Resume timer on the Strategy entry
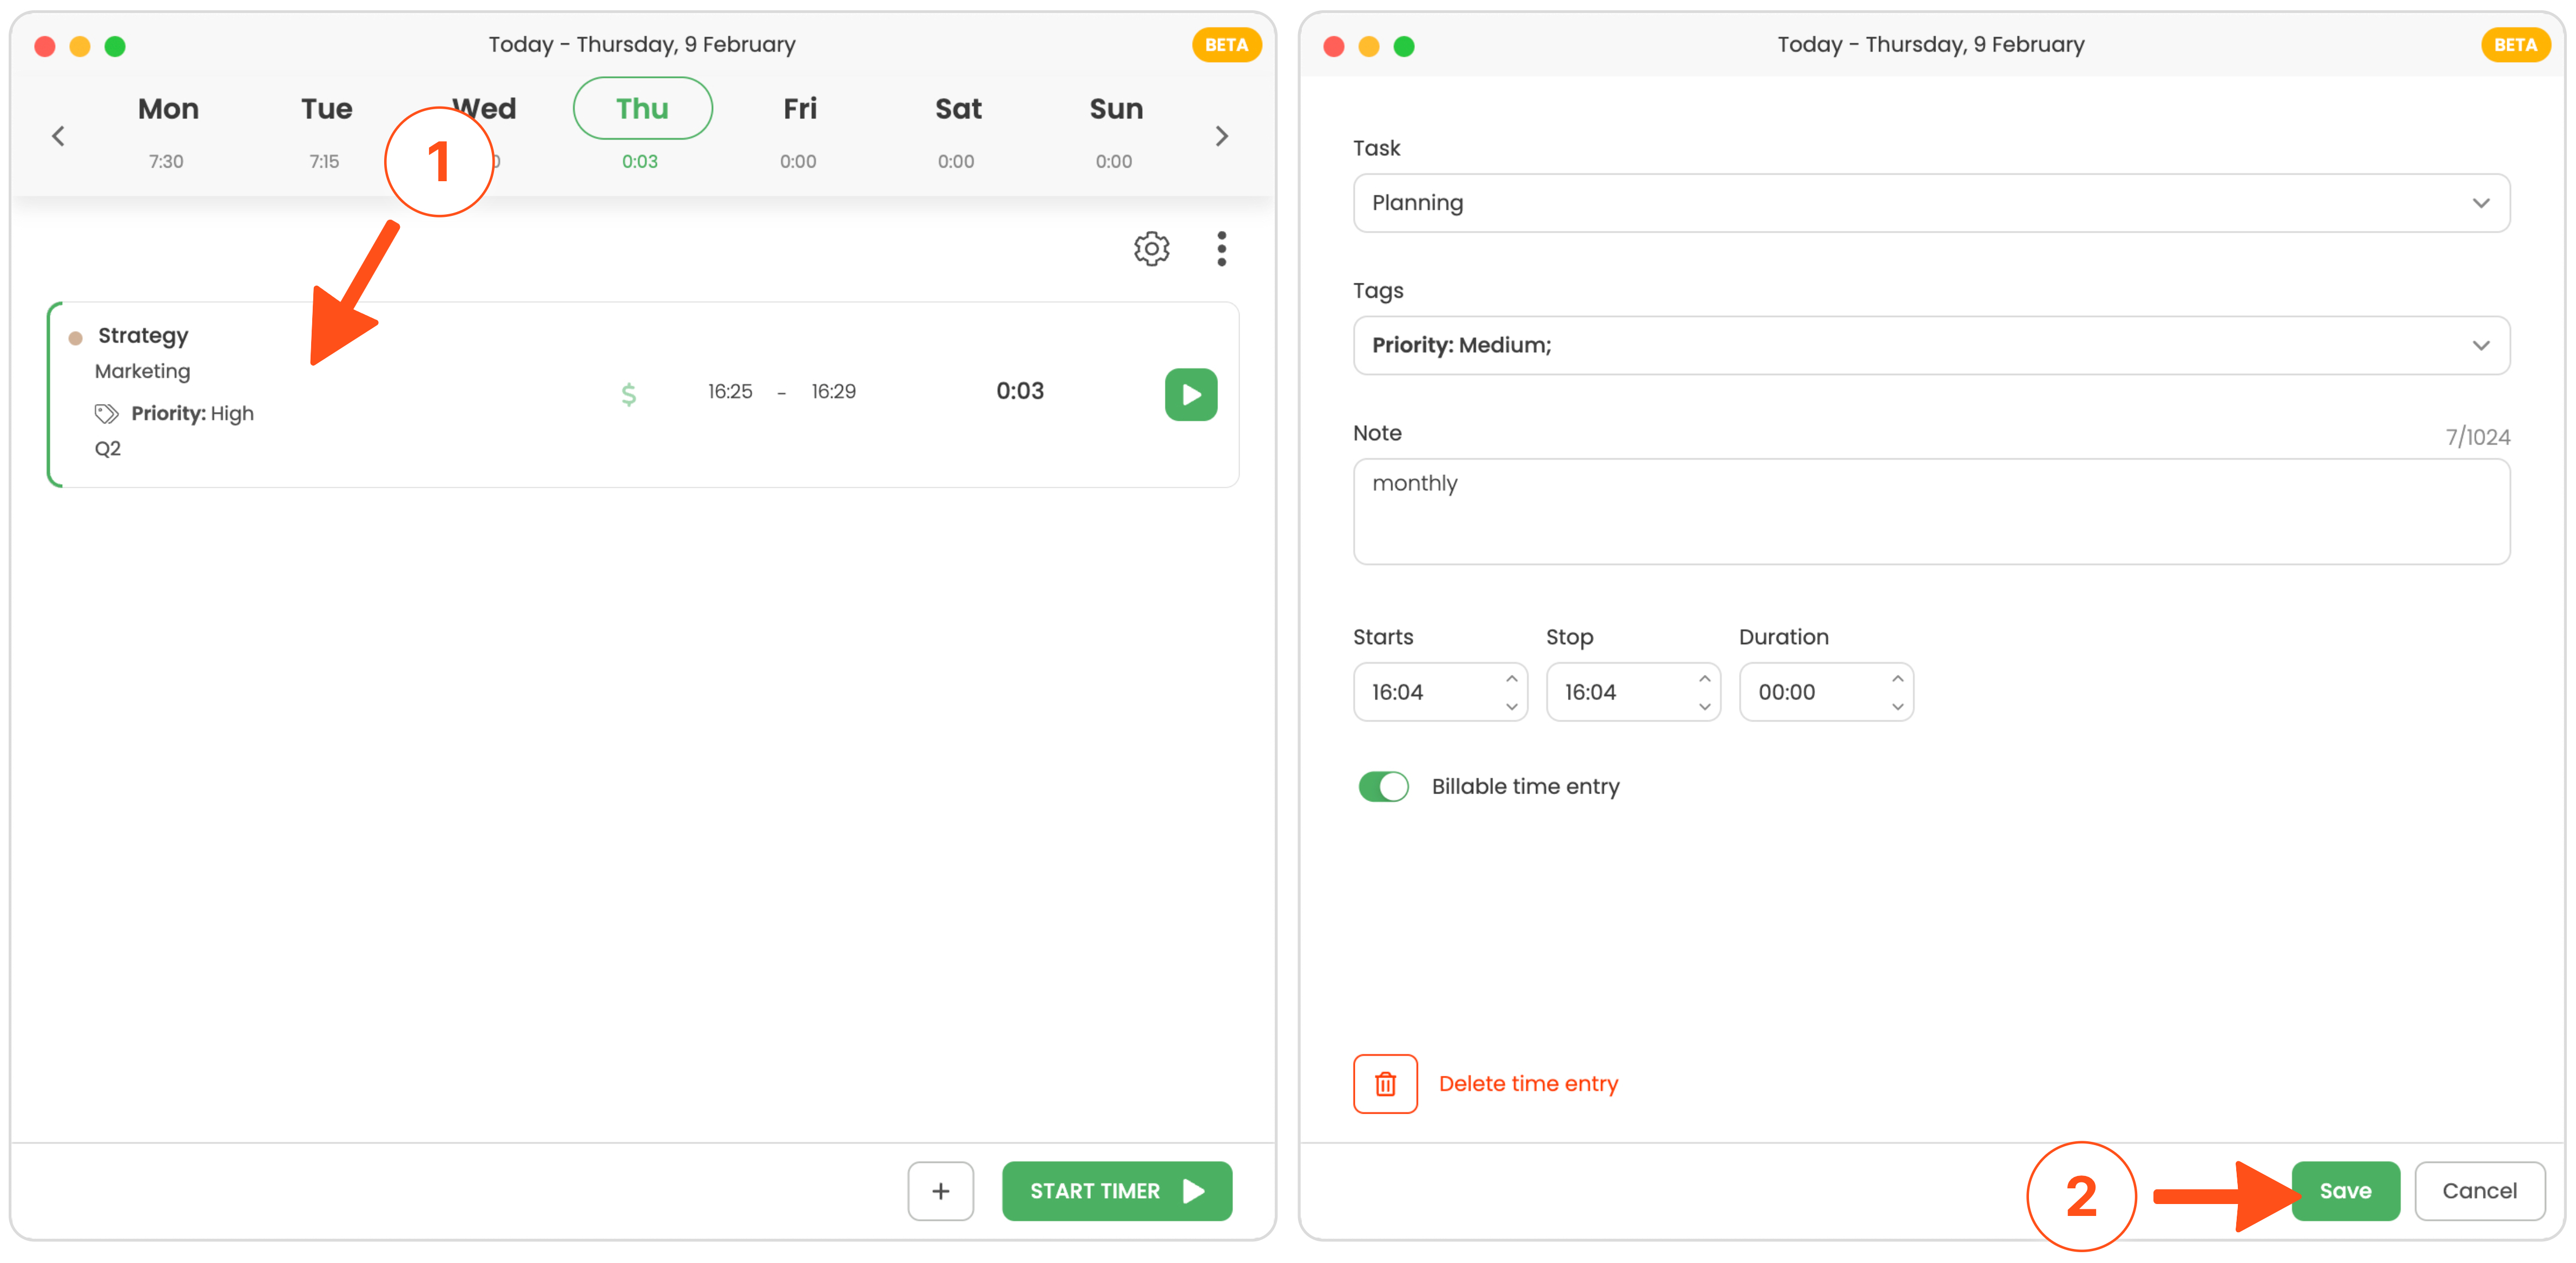The height and width of the screenshot is (1263, 2576). tap(1190, 394)
